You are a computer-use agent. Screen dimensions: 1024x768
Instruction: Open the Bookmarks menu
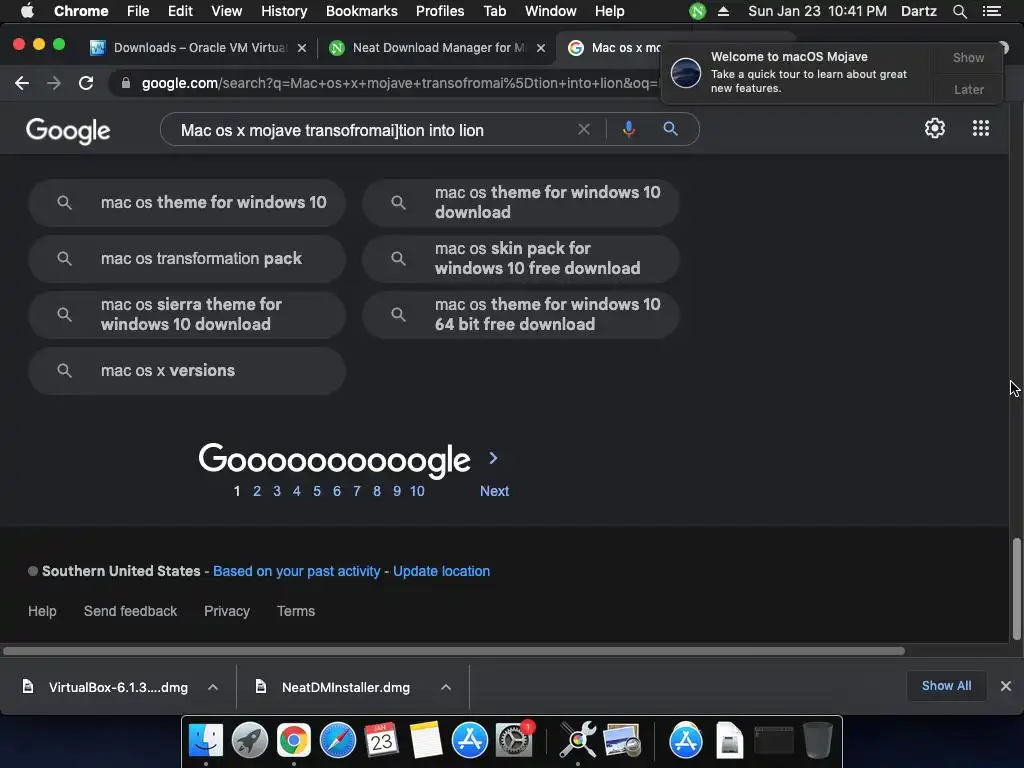pyautogui.click(x=362, y=11)
